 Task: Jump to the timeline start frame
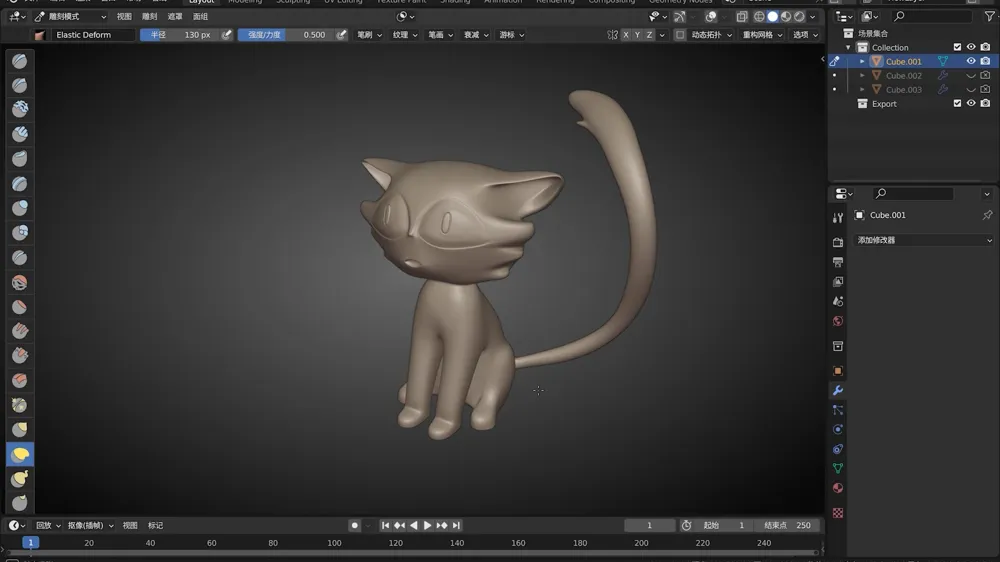[x=385, y=526]
